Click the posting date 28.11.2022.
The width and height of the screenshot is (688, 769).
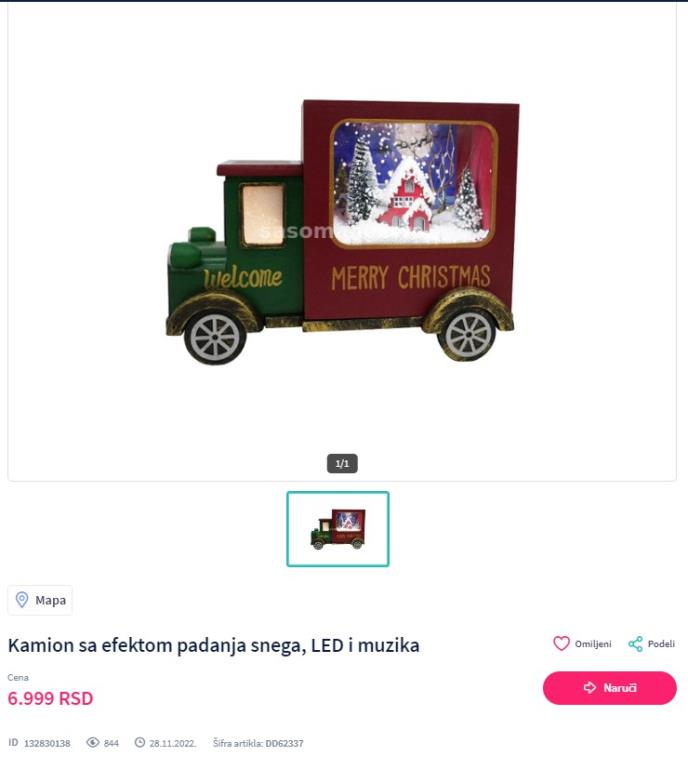point(173,743)
